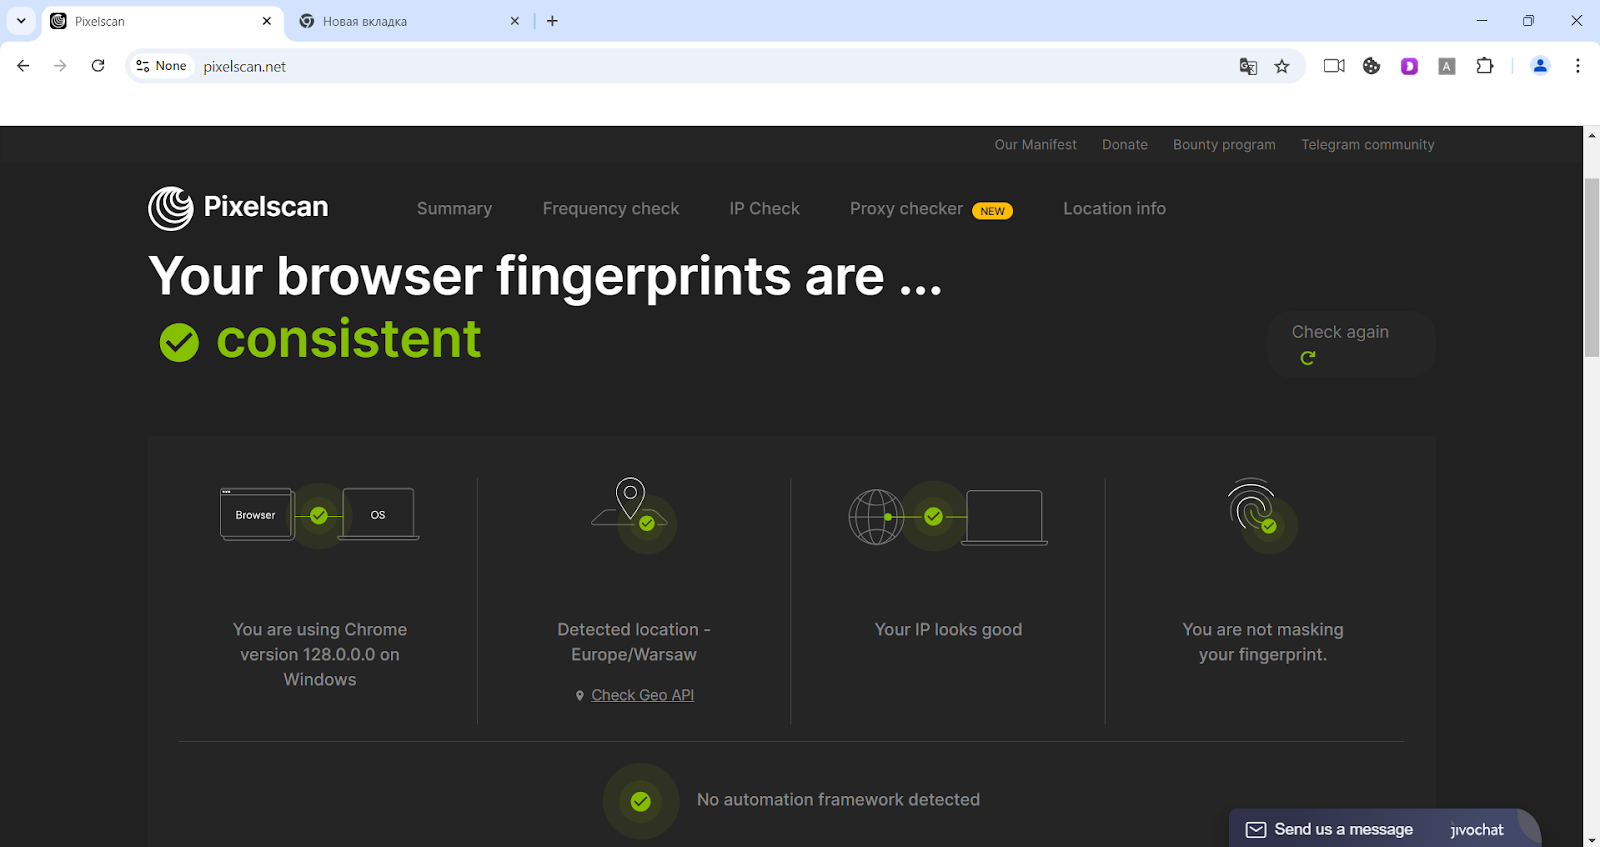This screenshot has height=847, width=1600.
Task: Click the scrollbar down arrow
Action: pos(1591,840)
